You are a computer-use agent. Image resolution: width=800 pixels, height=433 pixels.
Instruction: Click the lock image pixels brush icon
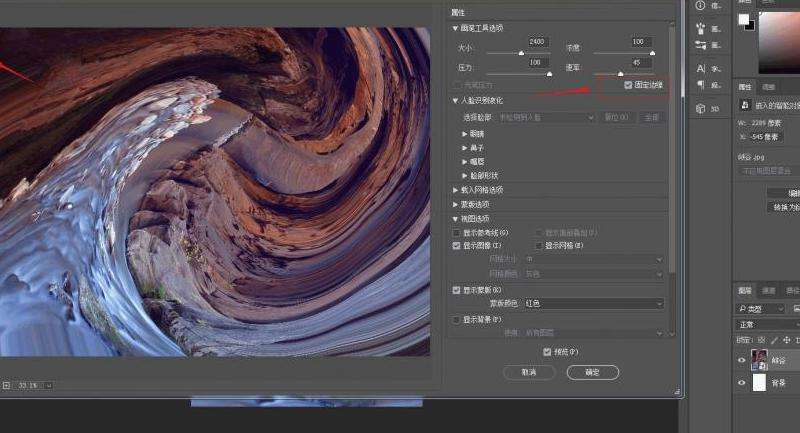774,340
